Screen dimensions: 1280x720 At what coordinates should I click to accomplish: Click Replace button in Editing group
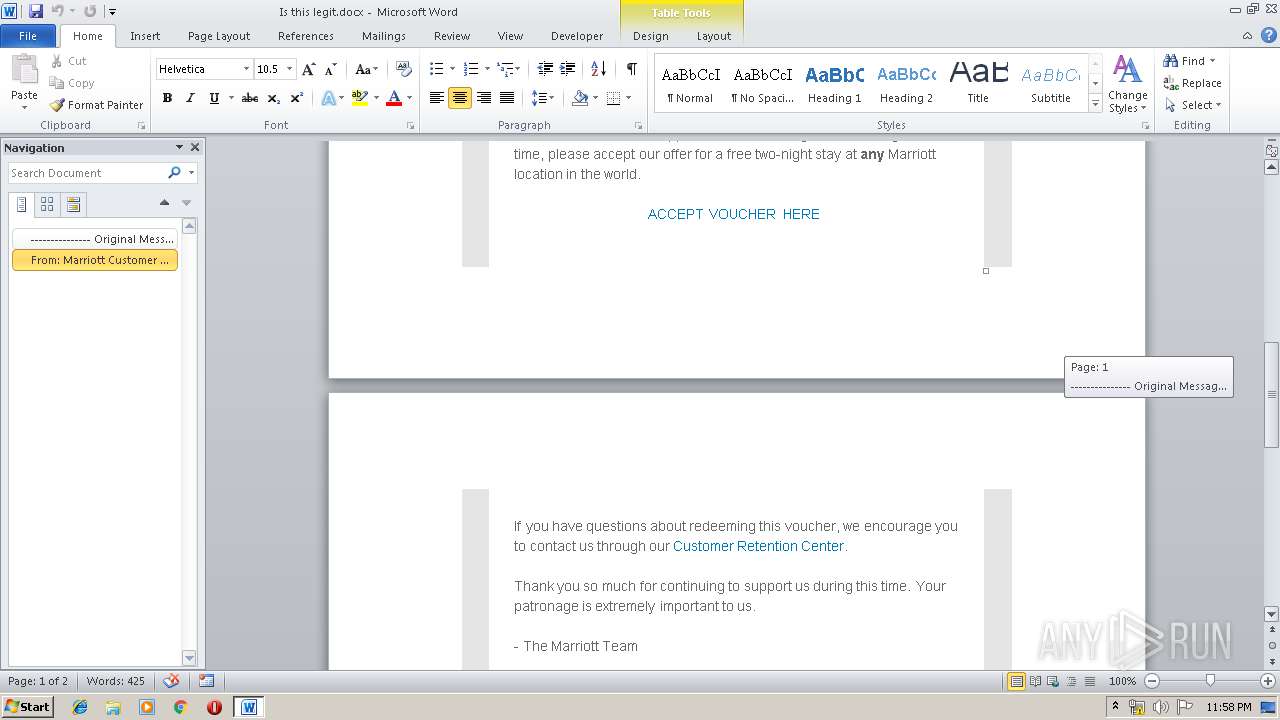(x=1192, y=83)
